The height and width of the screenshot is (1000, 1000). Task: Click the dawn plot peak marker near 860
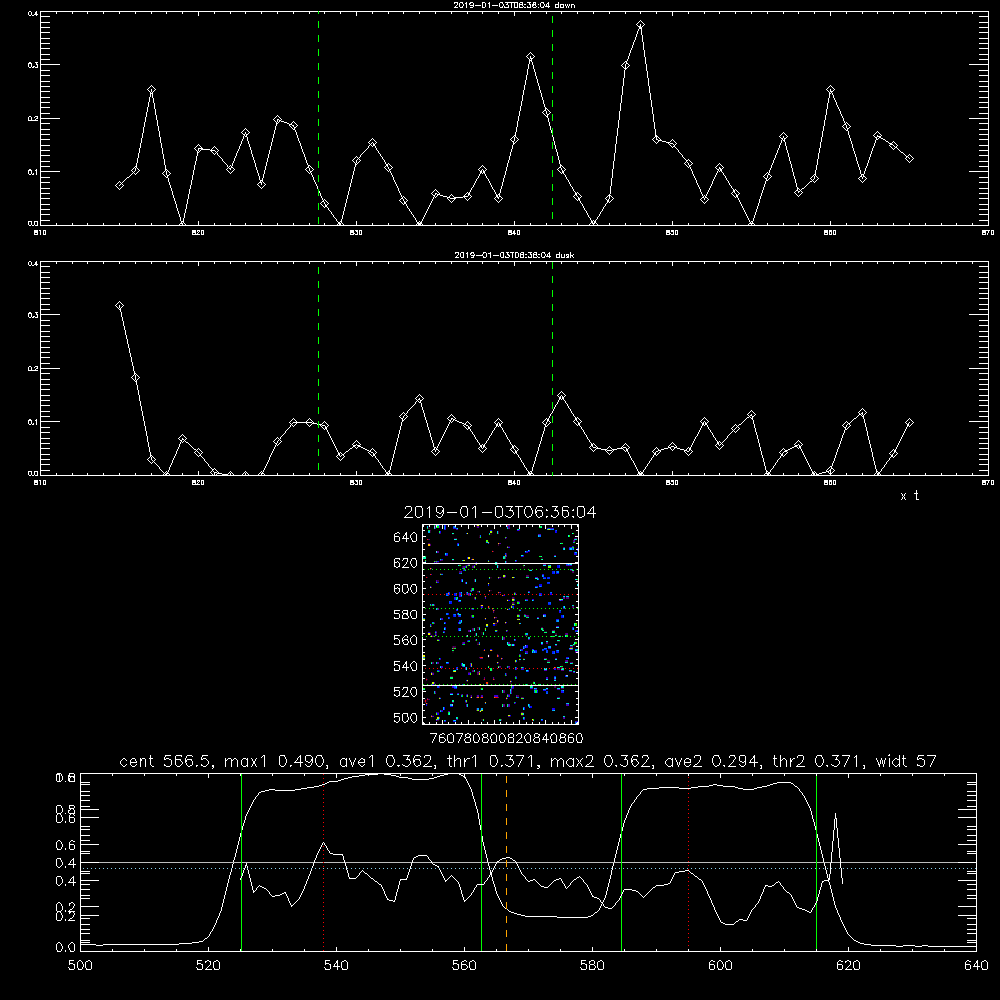[830, 90]
